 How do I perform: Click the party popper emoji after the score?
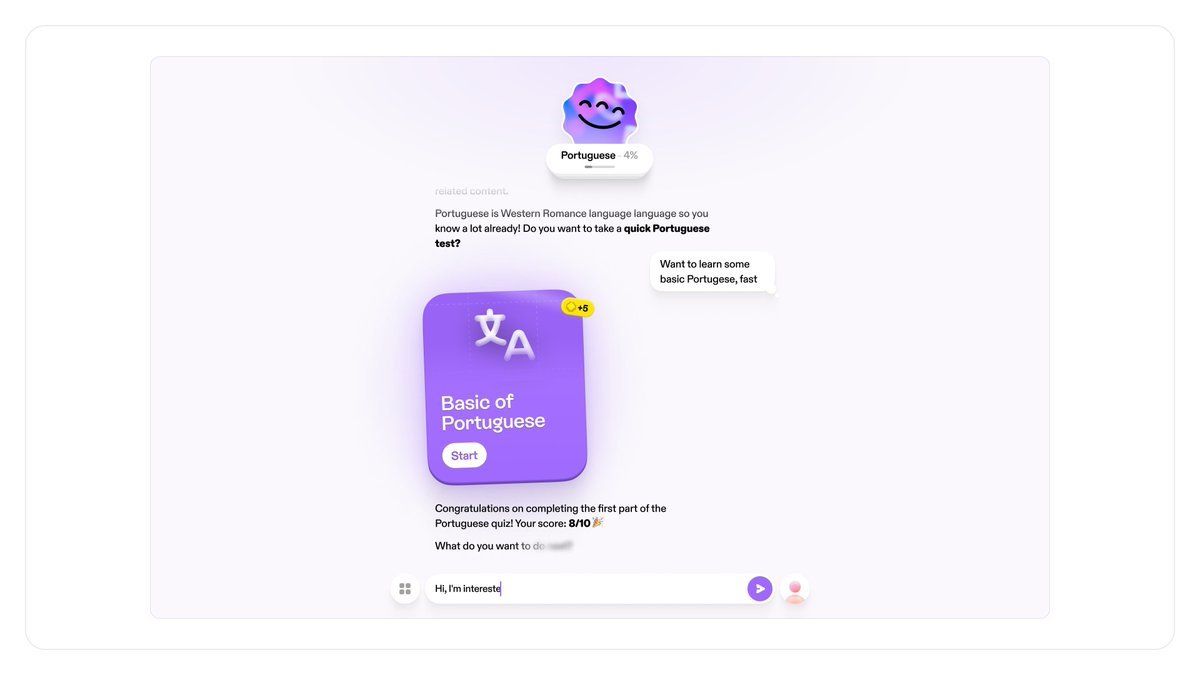click(x=598, y=523)
